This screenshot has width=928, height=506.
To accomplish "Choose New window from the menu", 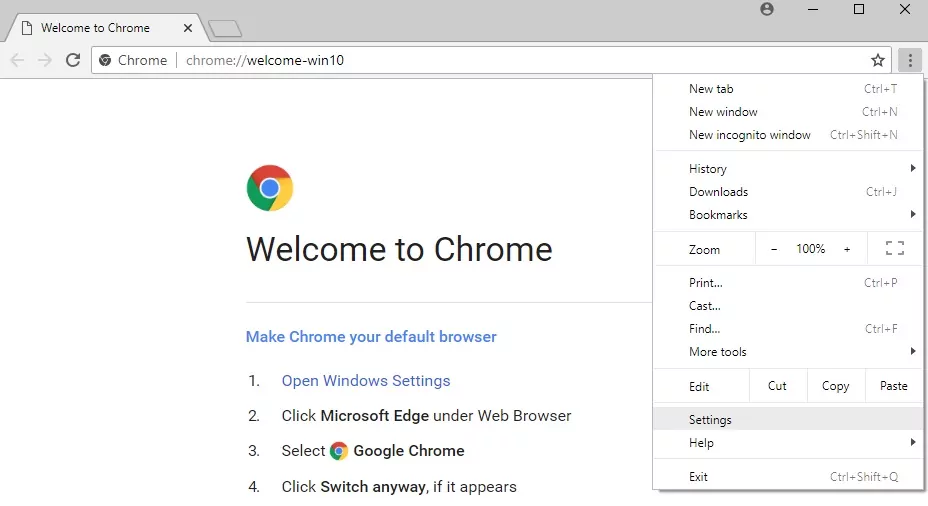I will pos(788,112).
